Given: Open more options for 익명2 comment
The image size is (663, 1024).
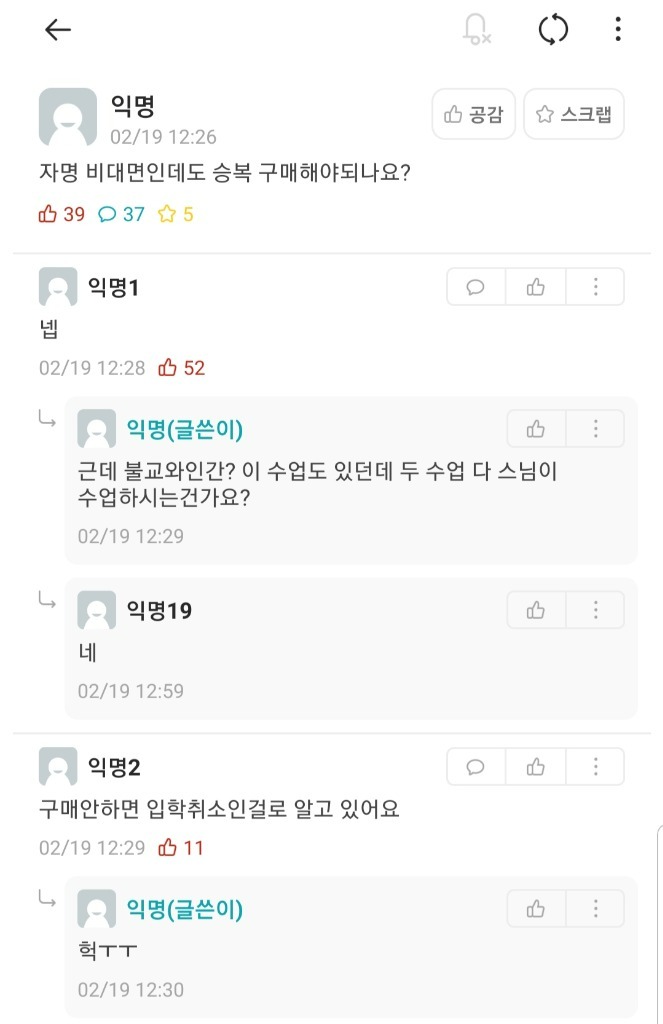Looking at the screenshot, I should [595, 767].
